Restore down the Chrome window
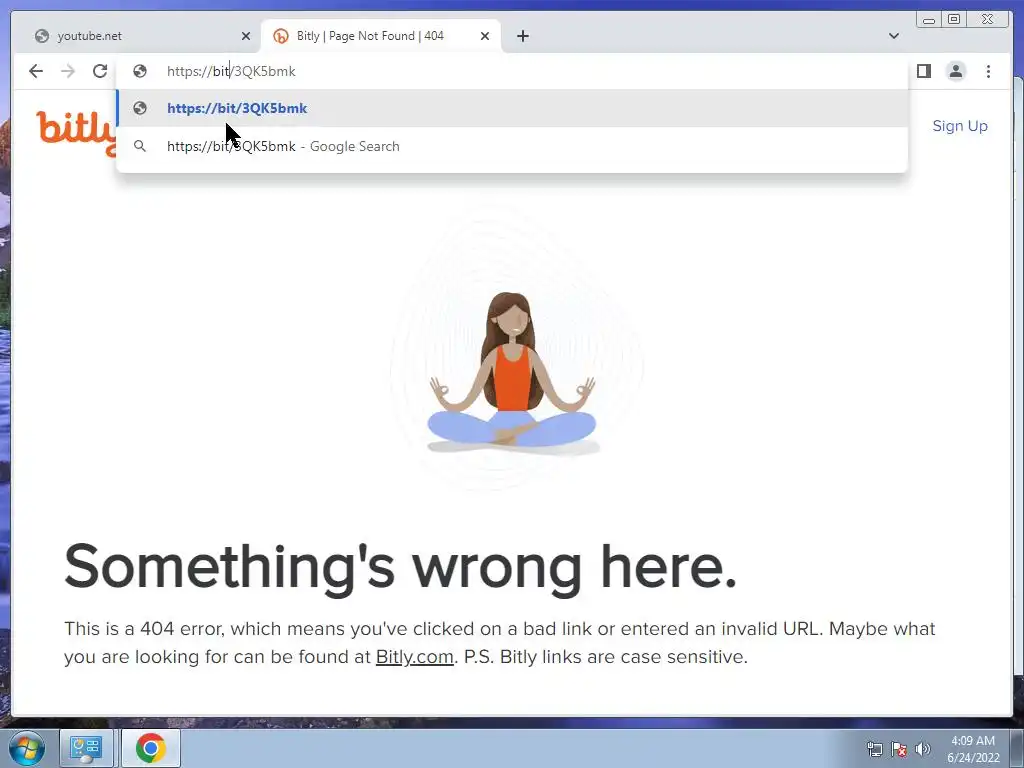Image resolution: width=1024 pixels, height=768 pixels. [953, 20]
